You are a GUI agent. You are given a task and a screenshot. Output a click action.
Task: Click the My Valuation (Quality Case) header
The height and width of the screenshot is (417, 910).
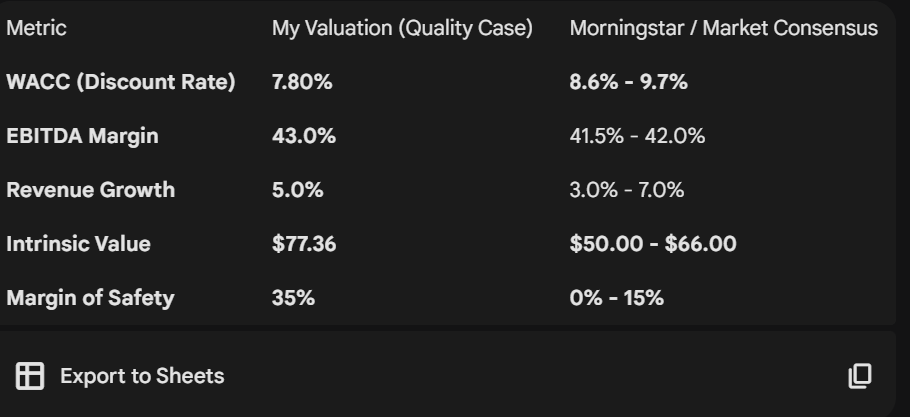401,29
